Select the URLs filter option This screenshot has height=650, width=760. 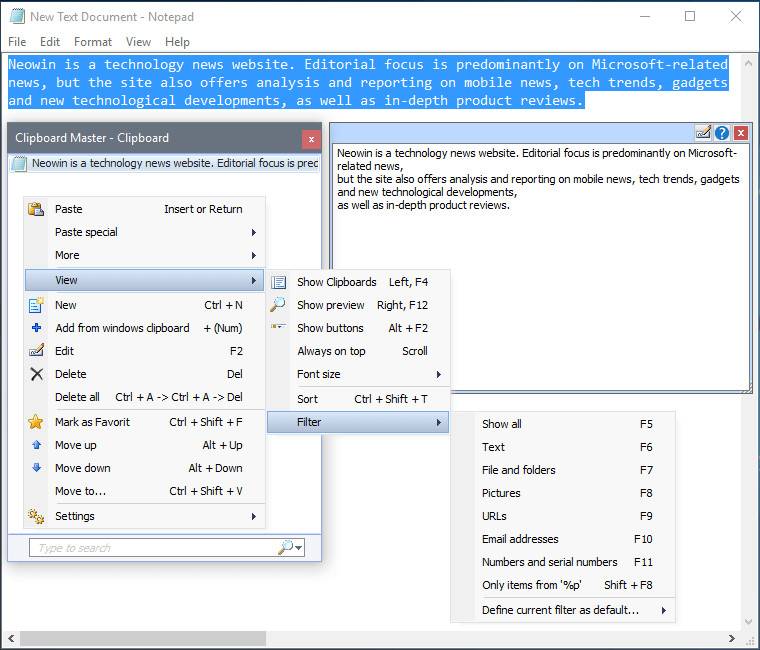(x=494, y=516)
